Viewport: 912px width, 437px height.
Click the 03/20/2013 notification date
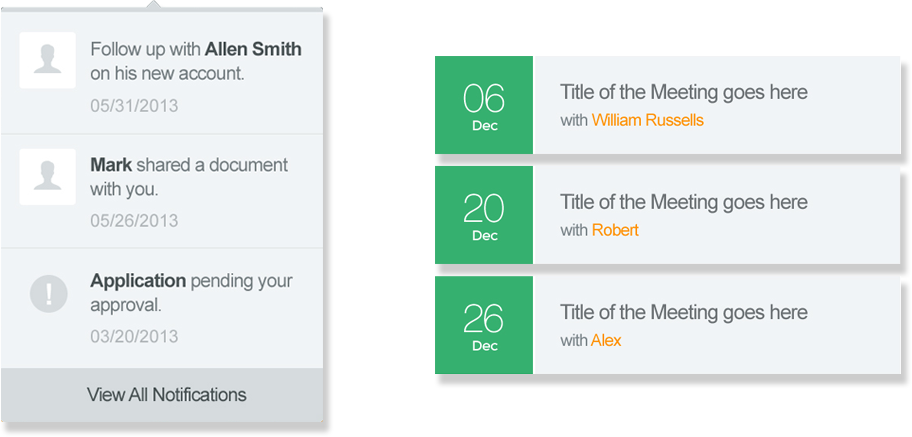click(x=134, y=336)
